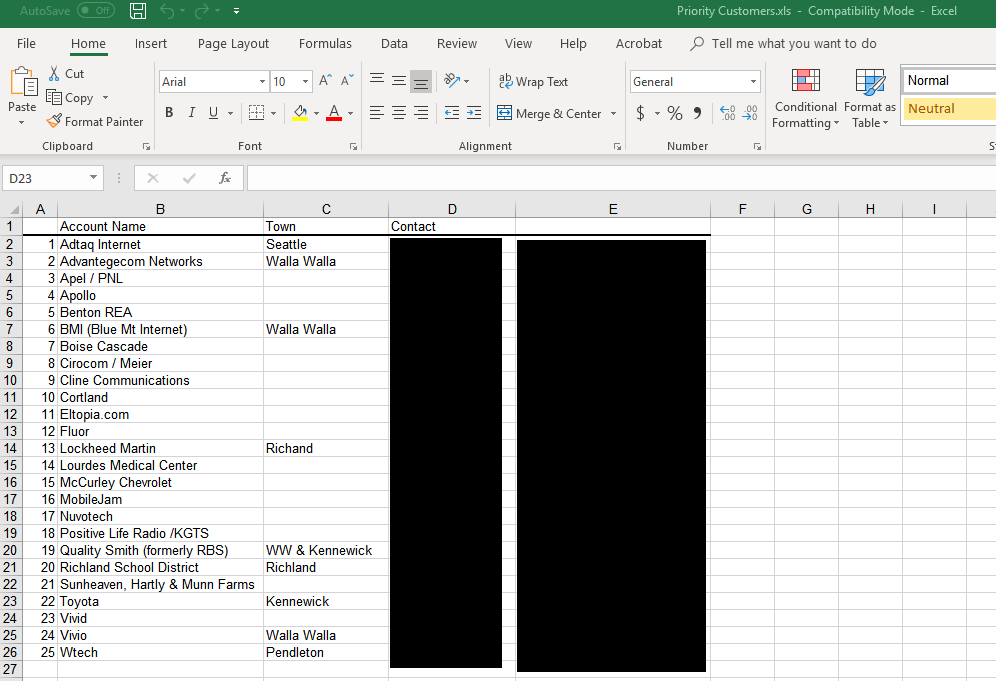Toggle Bold formatting
The image size is (996, 681).
169,113
